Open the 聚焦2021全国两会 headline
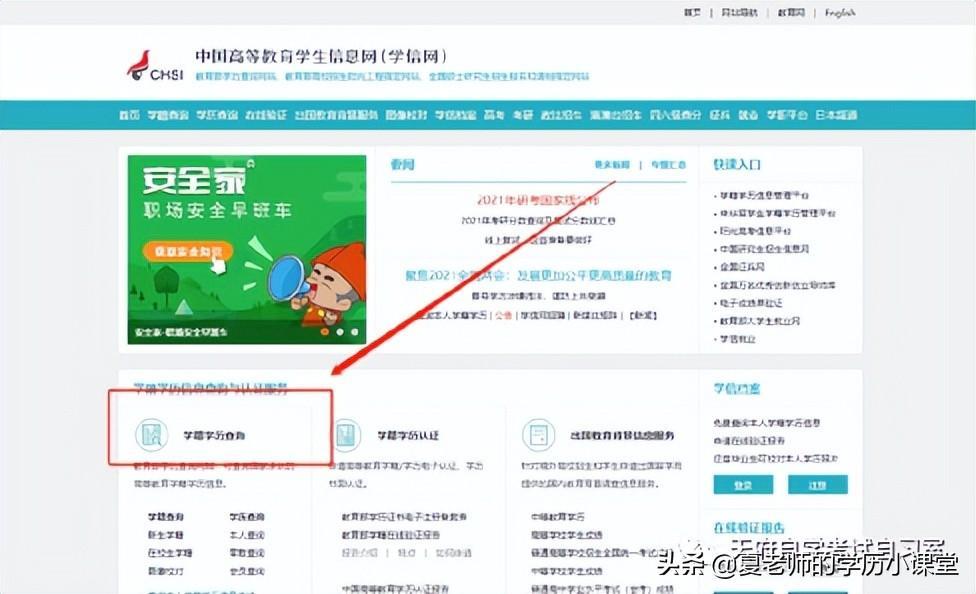Viewport: 976px width, 594px height. 538,275
